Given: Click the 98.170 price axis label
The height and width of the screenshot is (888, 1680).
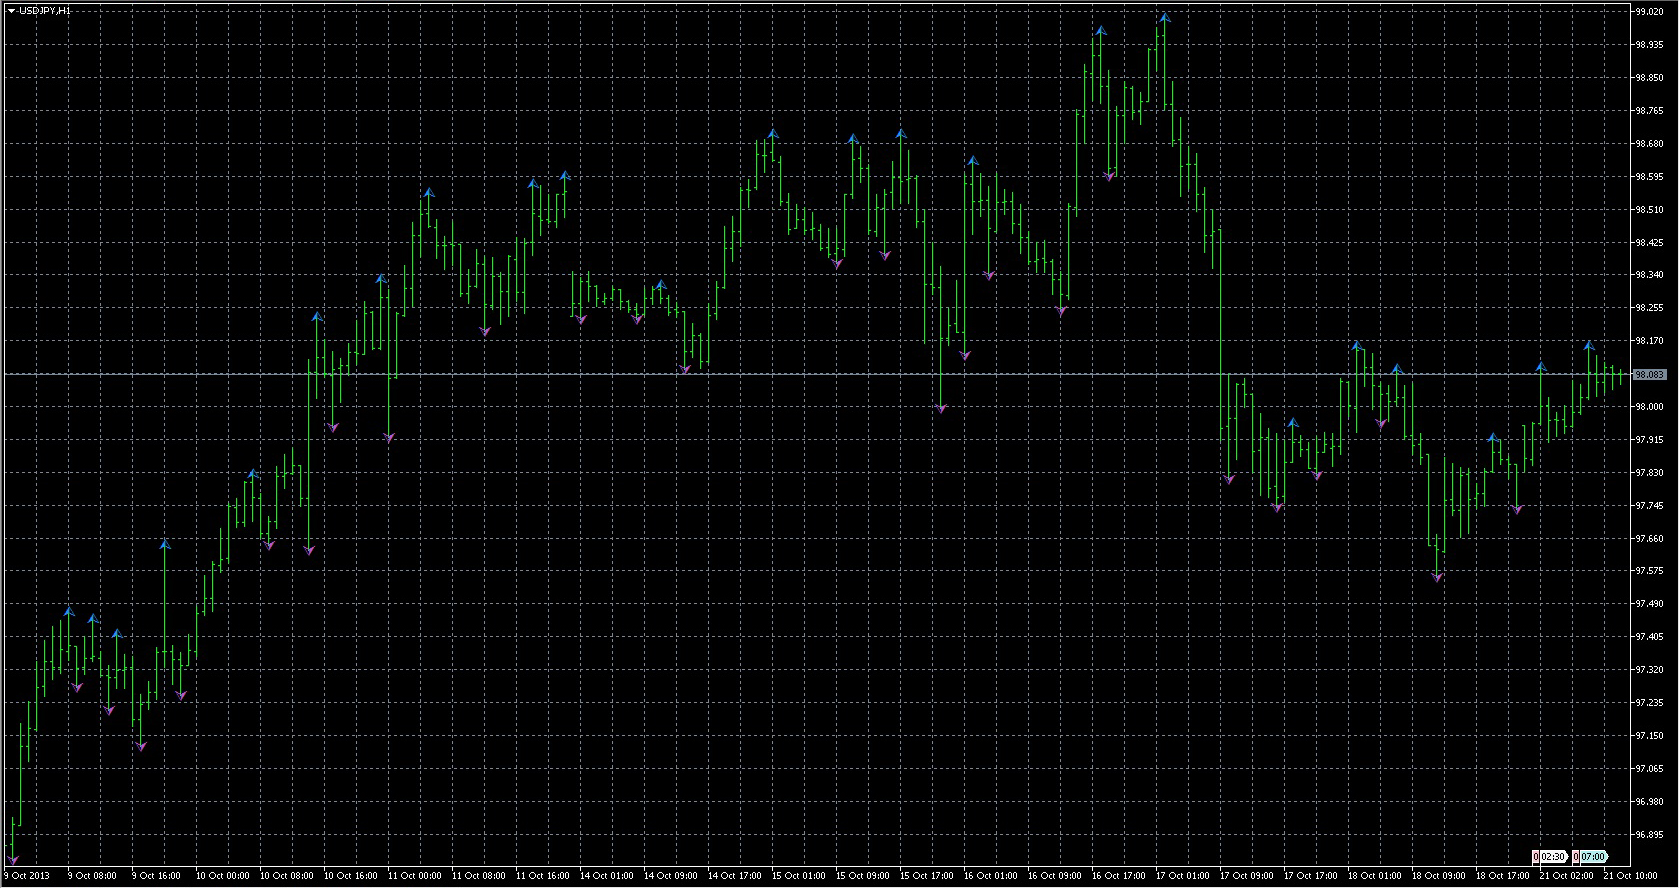Looking at the screenshot, I should pos(1648,341).
